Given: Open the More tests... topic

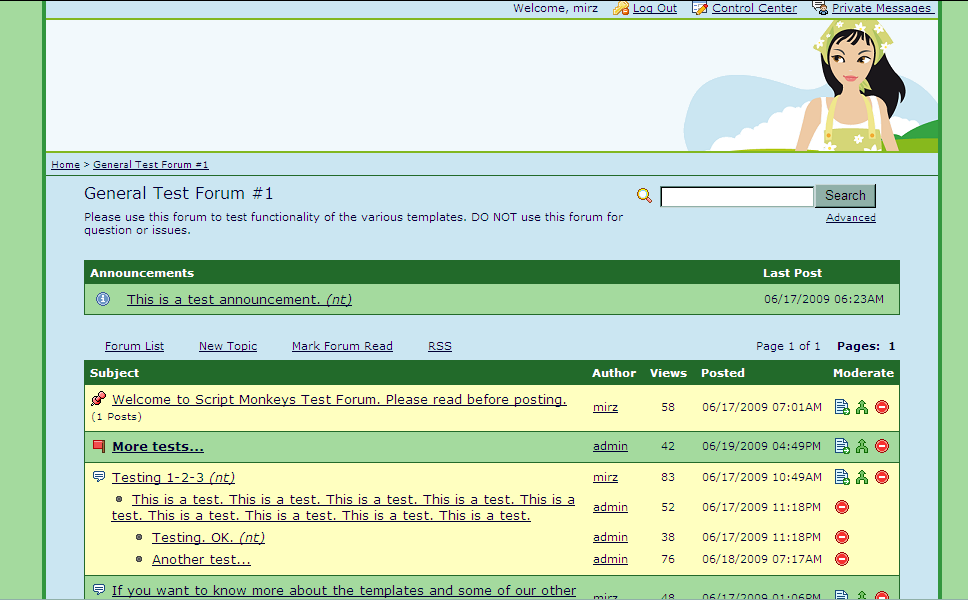Looking at the screenshot, I should click(x=158, y=446).
